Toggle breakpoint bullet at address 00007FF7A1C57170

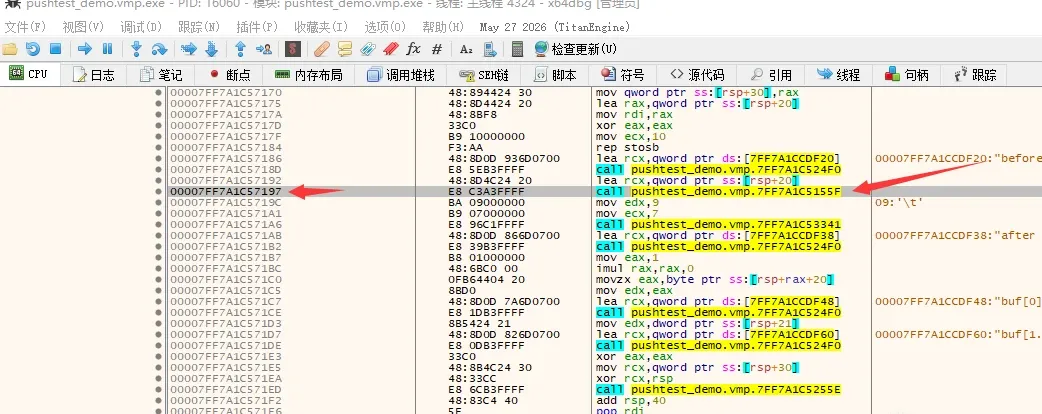158,92
